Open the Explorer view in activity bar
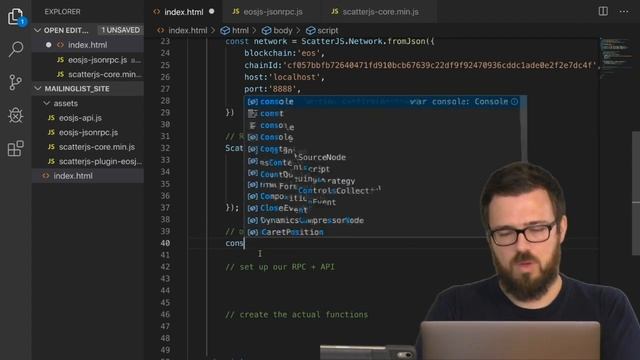This screenshot has height=360, width=640. tap(16, 16)
